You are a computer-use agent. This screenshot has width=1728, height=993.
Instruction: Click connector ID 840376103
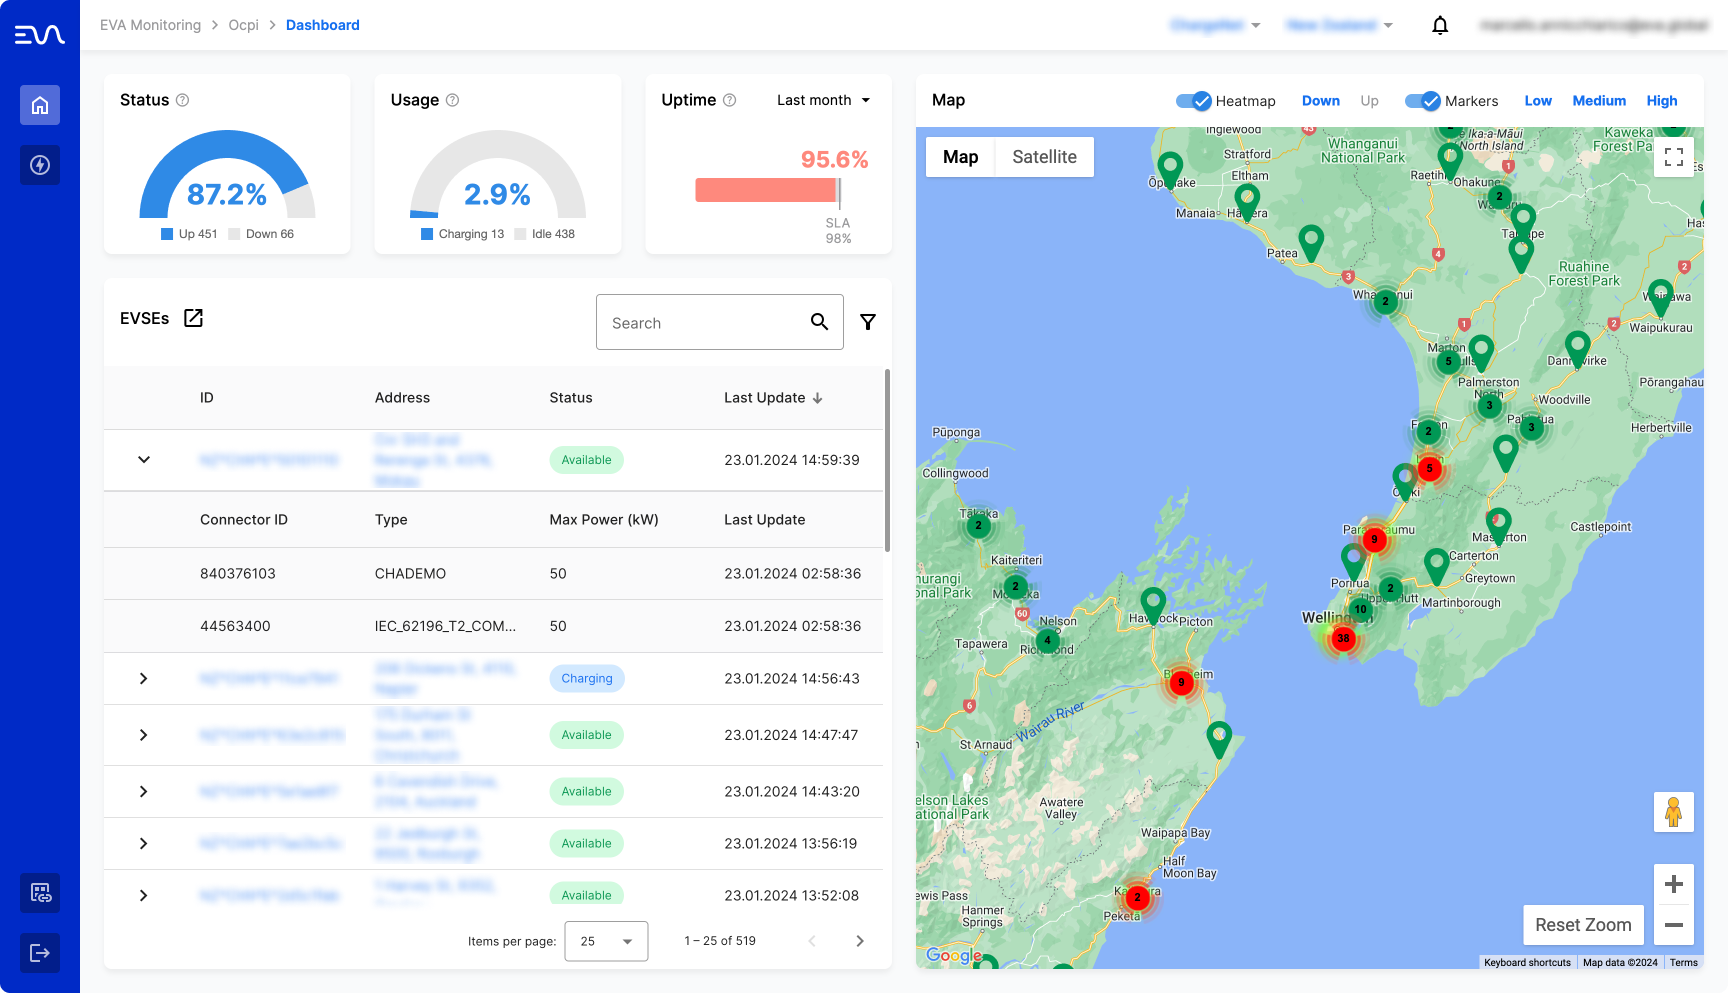[x=238, y=574]
